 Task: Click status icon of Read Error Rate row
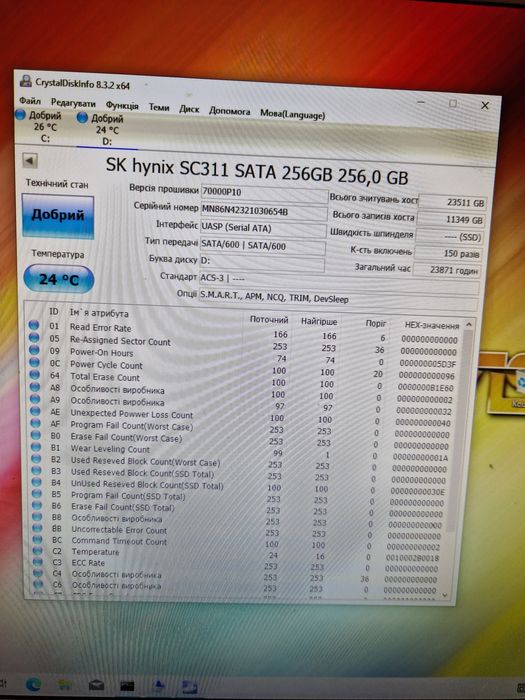click(34, 325)
